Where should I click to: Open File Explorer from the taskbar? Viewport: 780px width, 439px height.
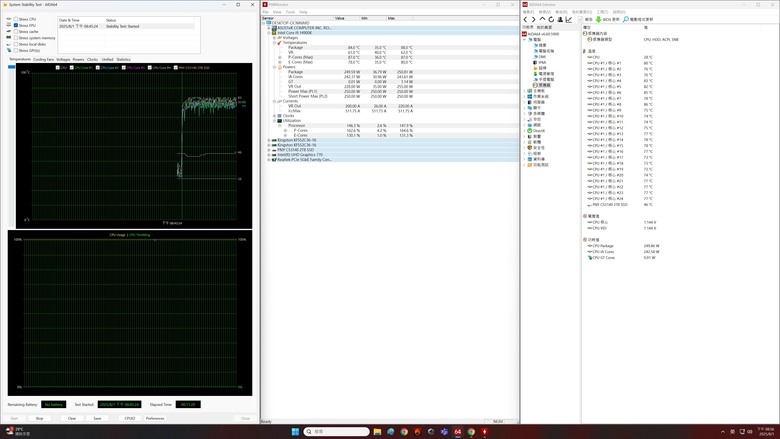(x=377, y=432)
